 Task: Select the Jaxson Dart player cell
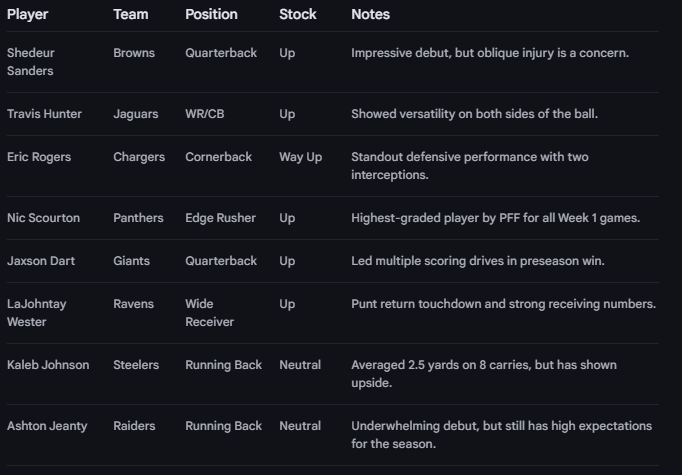[x=41, y=261]
